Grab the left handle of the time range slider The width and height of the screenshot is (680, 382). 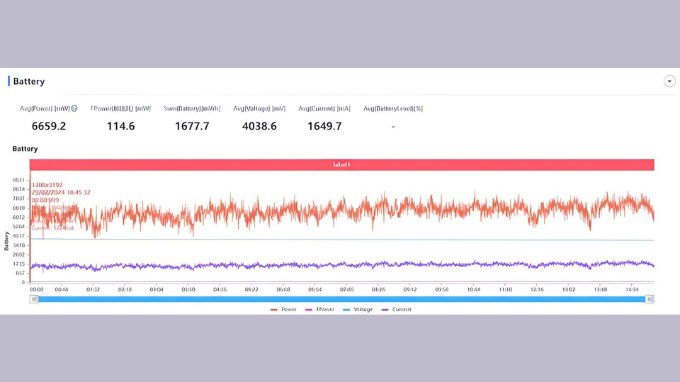pos(34,299)
